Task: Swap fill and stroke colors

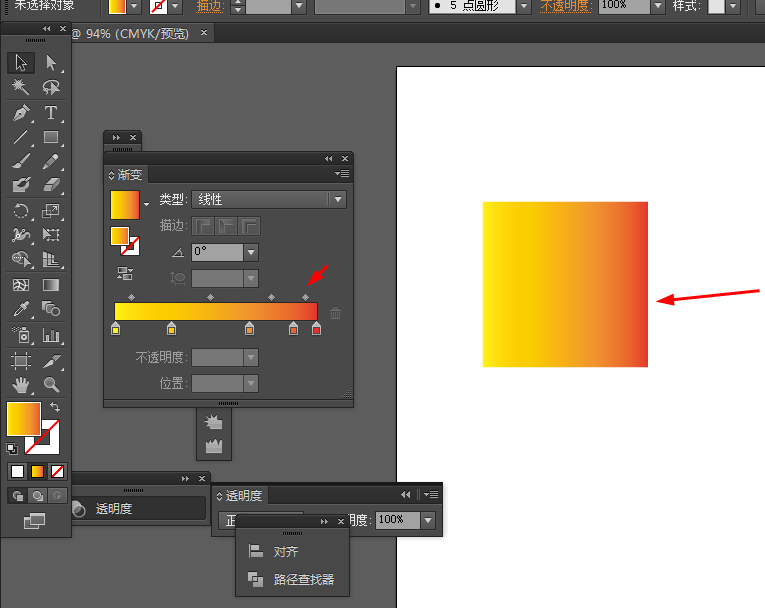Action: click(55, 408)
